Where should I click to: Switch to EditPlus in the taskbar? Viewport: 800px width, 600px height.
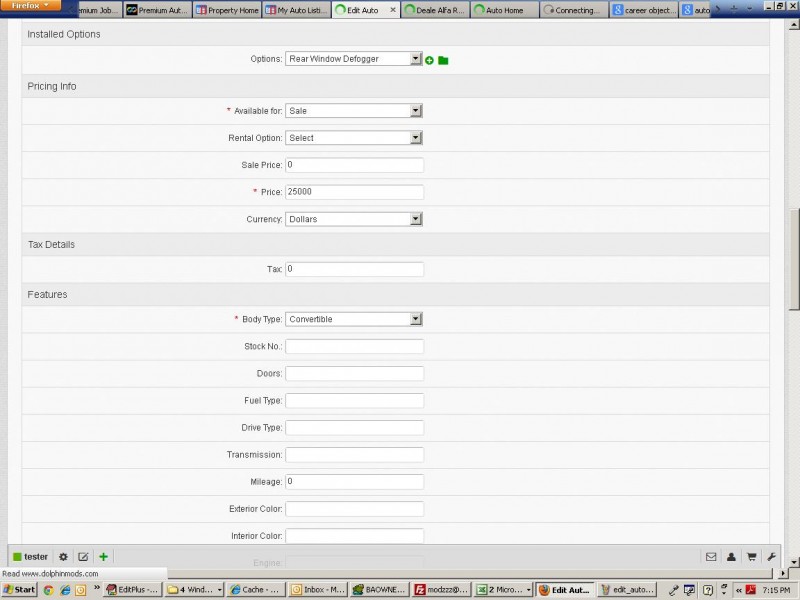134,590
